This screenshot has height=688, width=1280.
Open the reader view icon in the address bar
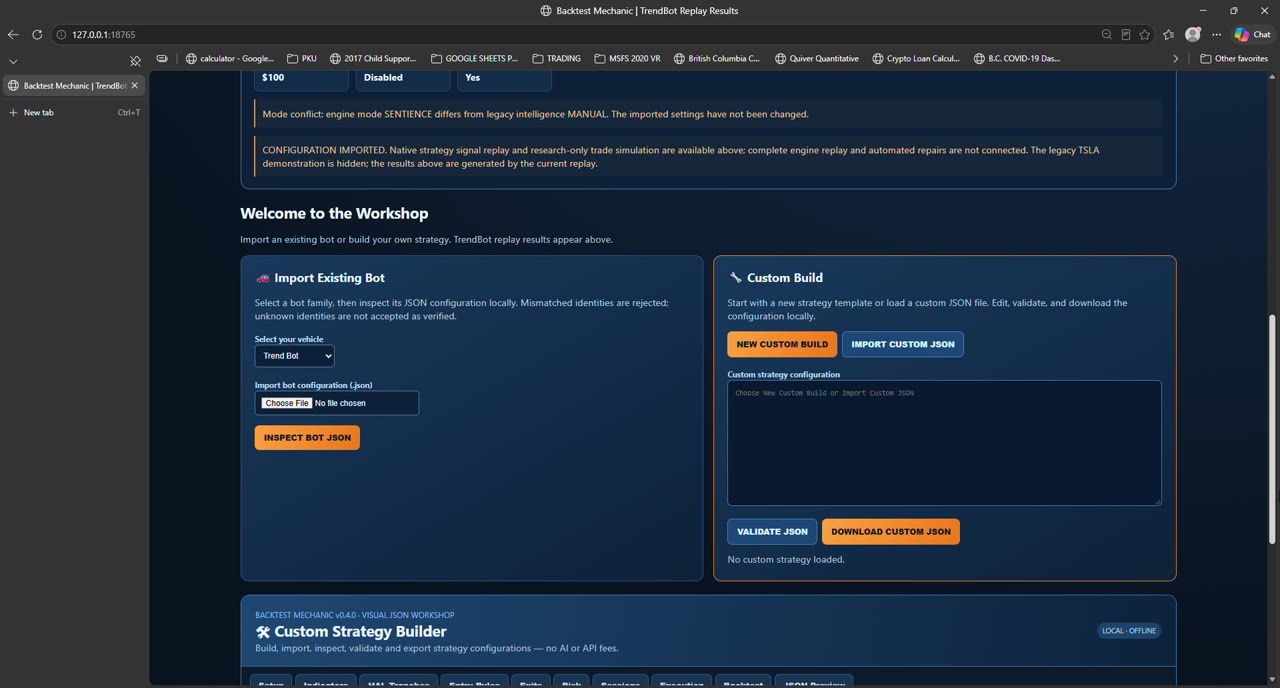click(x=1126, y=34)
